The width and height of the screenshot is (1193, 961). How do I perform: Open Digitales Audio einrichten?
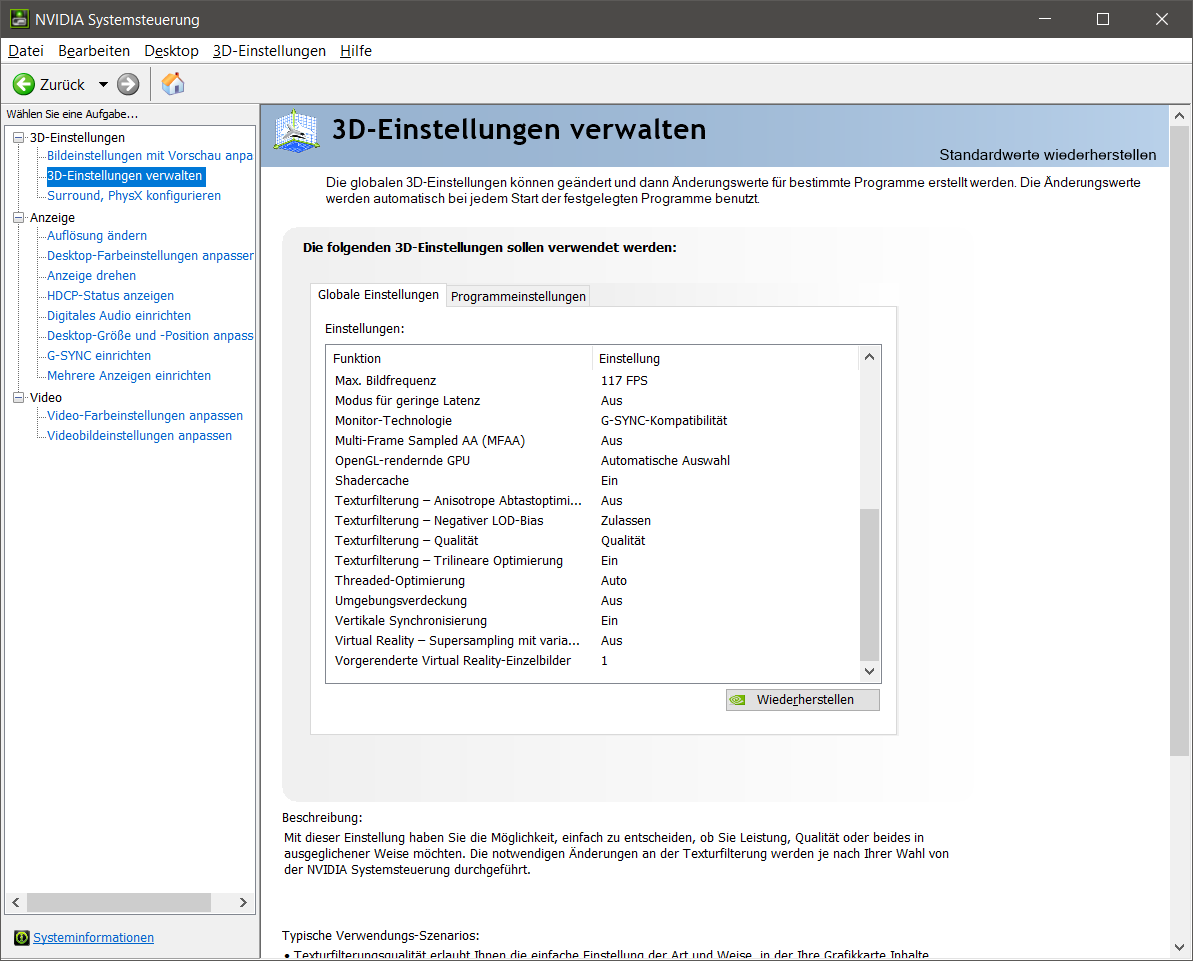pos(119,315)
